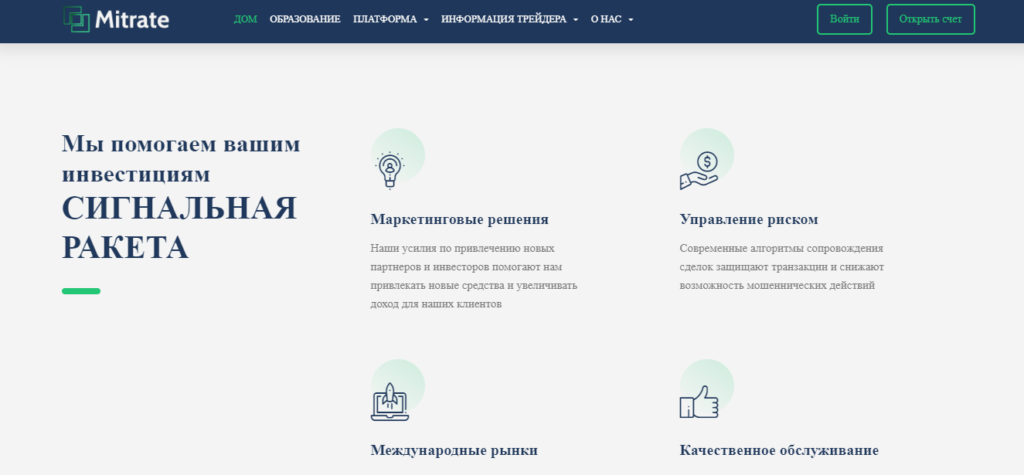The image size is (1024, 475).
Task: Click the СИГНАЛЬНАЯ РАКЕТА headline
Action: [179, 228]
